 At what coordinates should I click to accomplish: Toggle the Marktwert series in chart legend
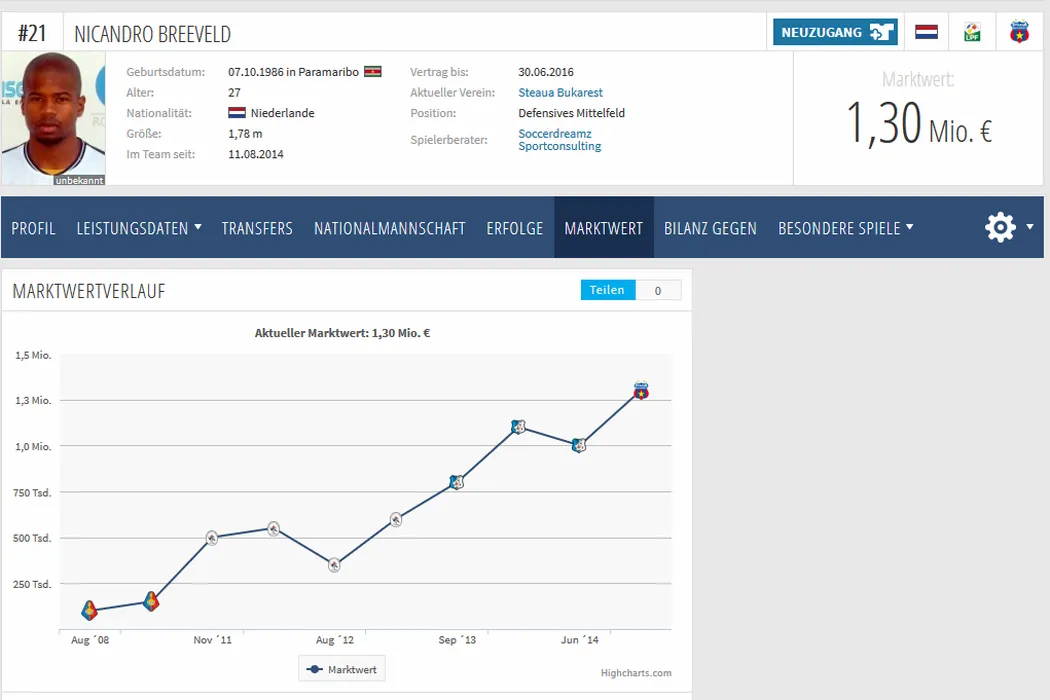tap(342, 669)
